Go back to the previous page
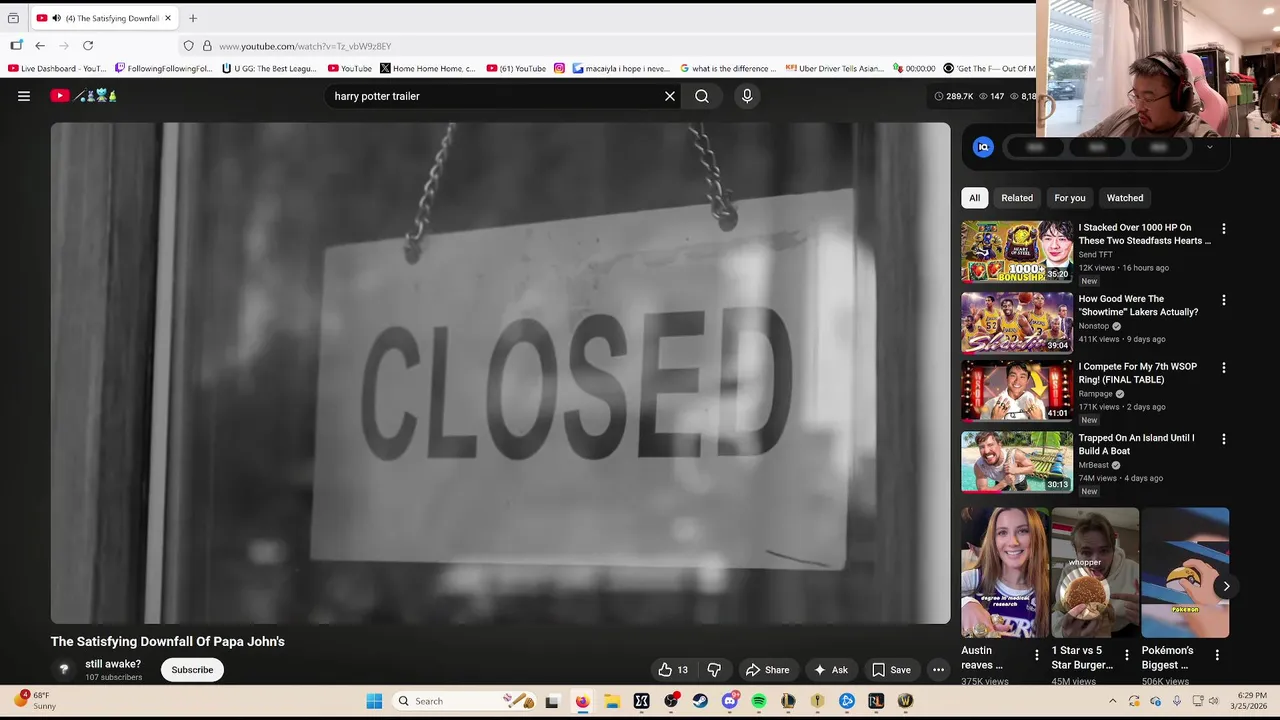The height and width of the screenshot is (720, 1280). 40,46
